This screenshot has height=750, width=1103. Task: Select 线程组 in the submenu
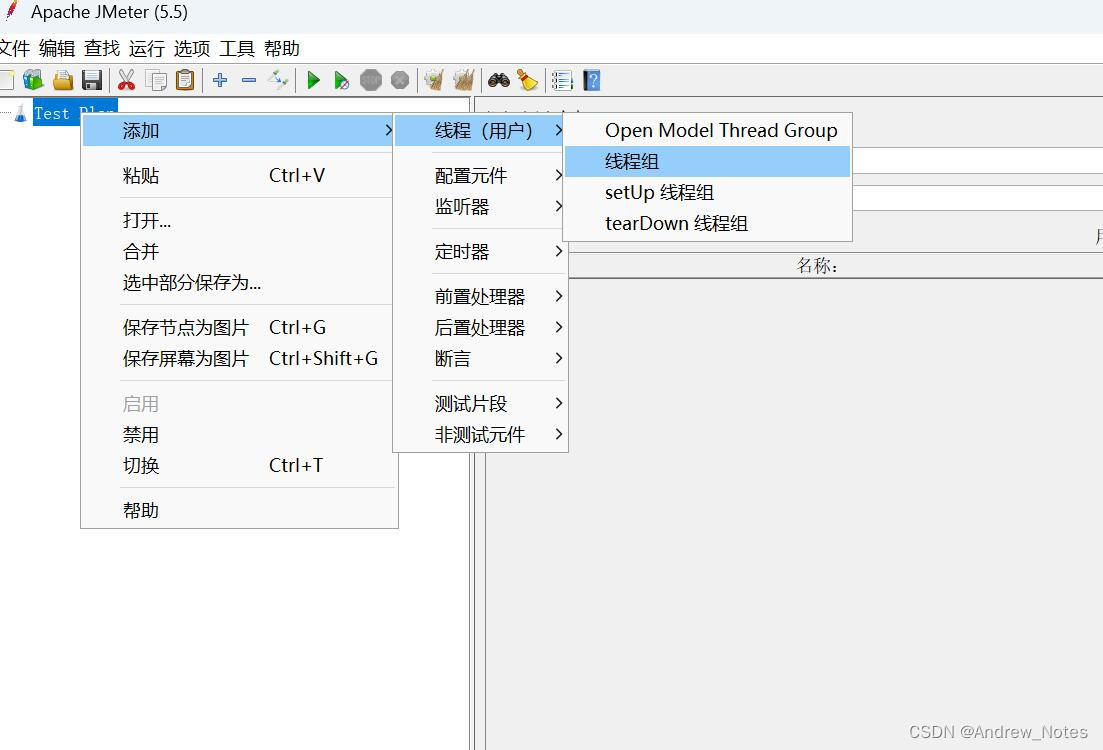[708, 162]
